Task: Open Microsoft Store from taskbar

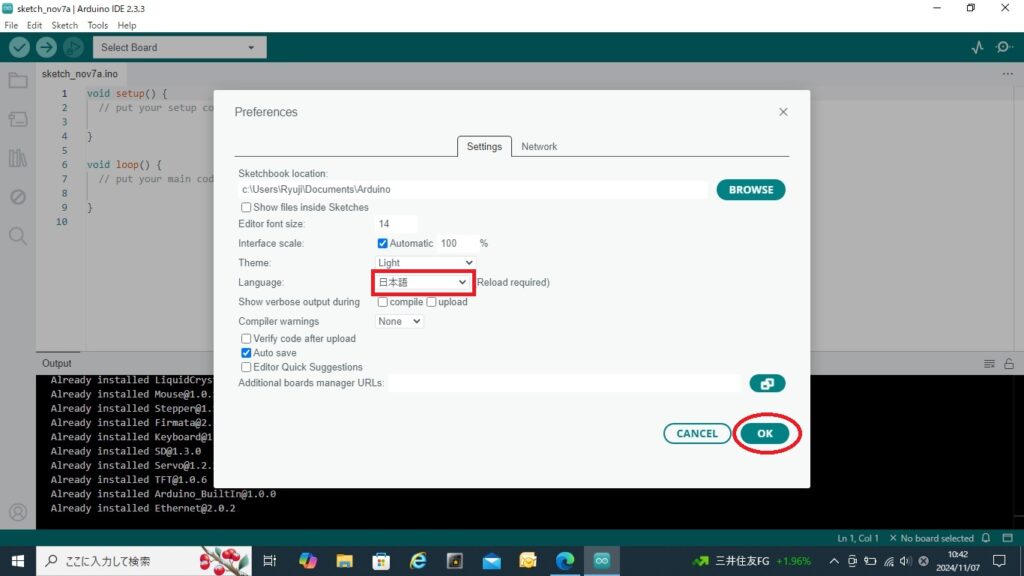Action: point(381,561)
